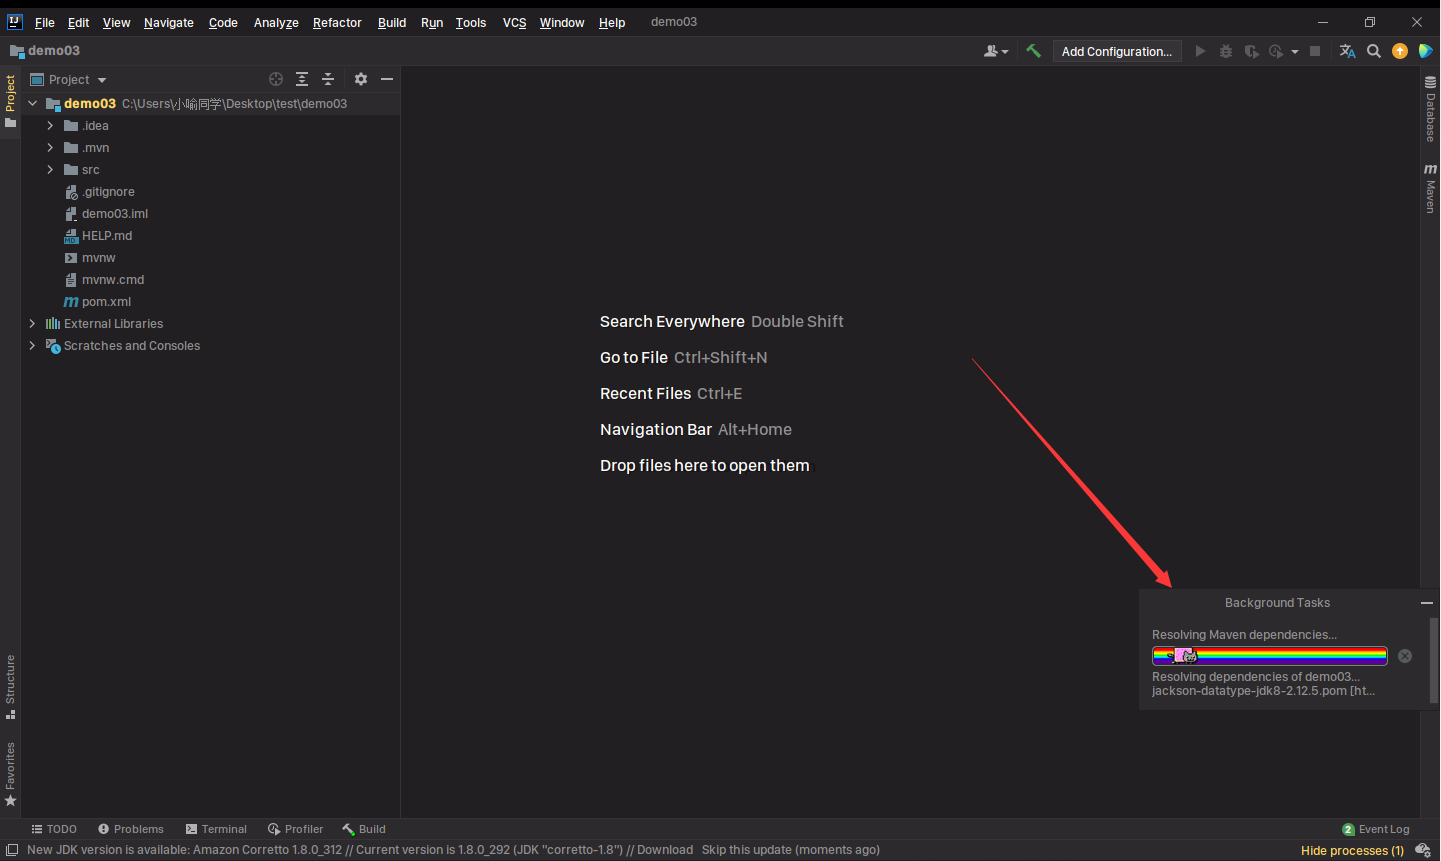Toggle the Project tool window tab
Viewport: 1441px width, 861px height.
pyautogui.click(x=10, y=101)
